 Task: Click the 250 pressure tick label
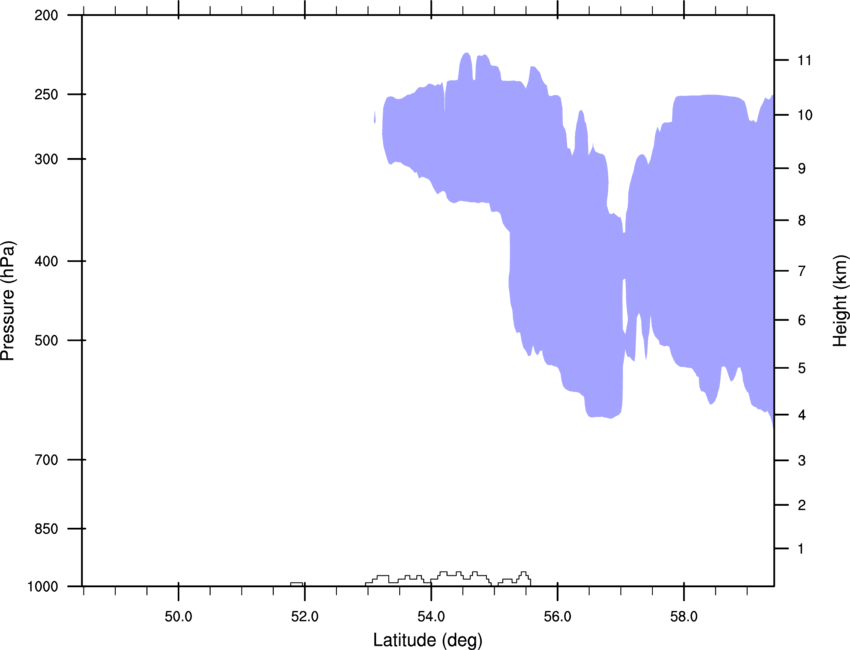coord(46,94)
